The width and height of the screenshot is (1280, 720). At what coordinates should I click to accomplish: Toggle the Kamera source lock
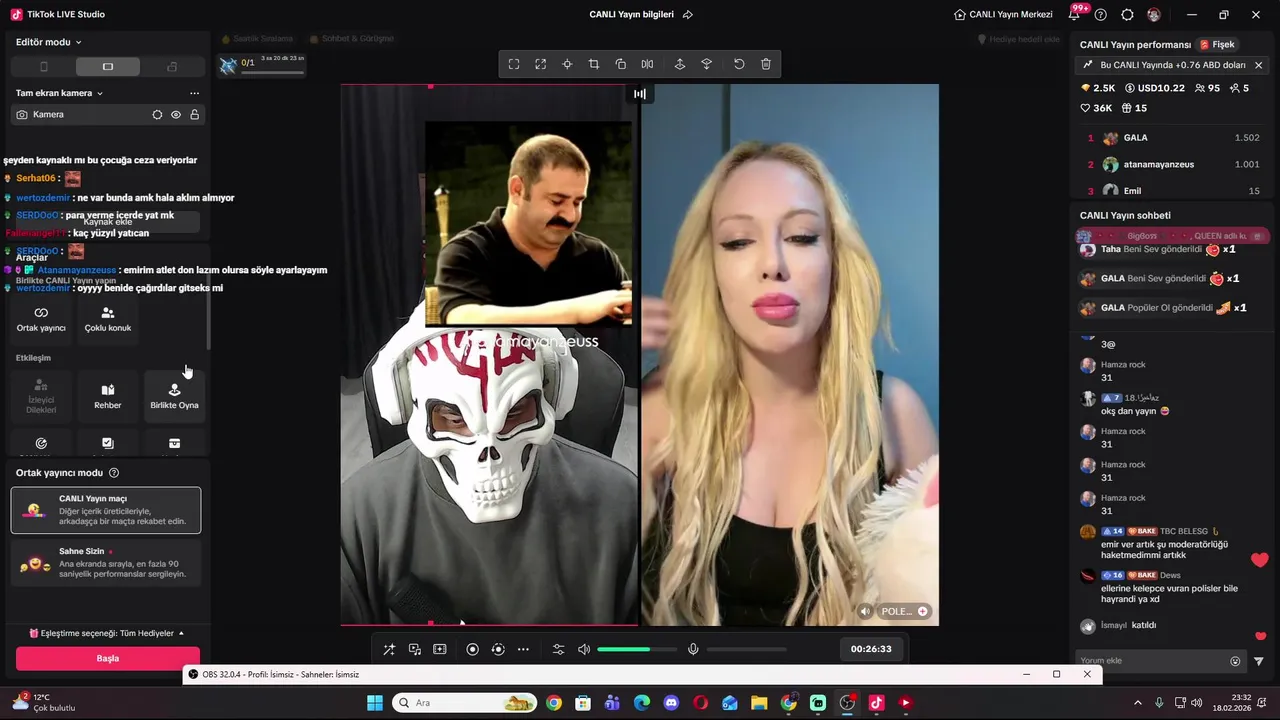(194, 115)
